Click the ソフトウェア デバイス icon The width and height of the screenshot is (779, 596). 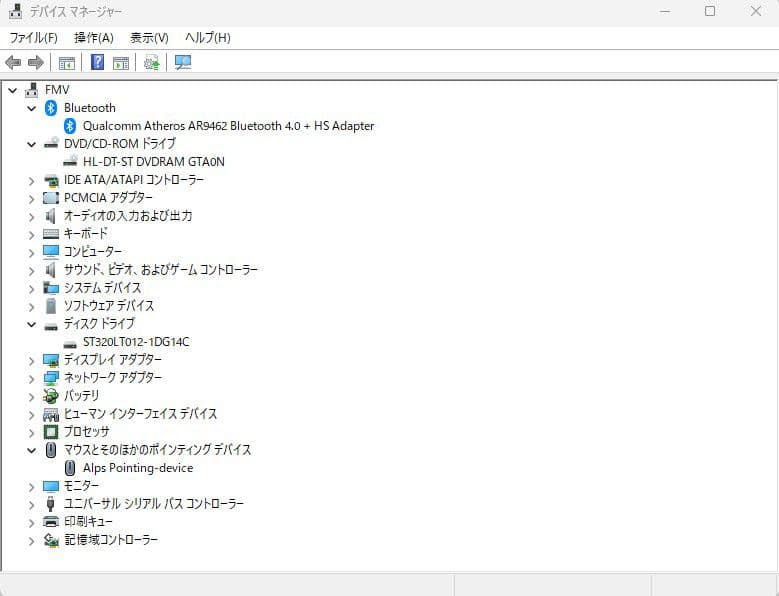coord(51,305)
